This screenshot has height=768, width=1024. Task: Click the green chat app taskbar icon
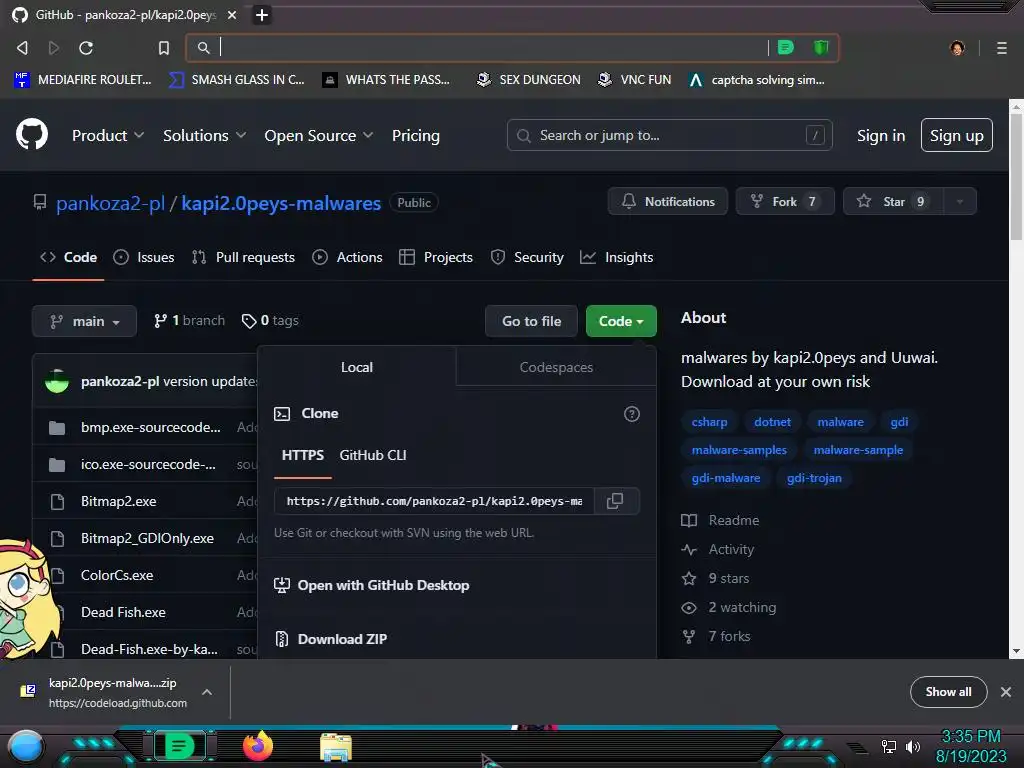tap(180, 746)
